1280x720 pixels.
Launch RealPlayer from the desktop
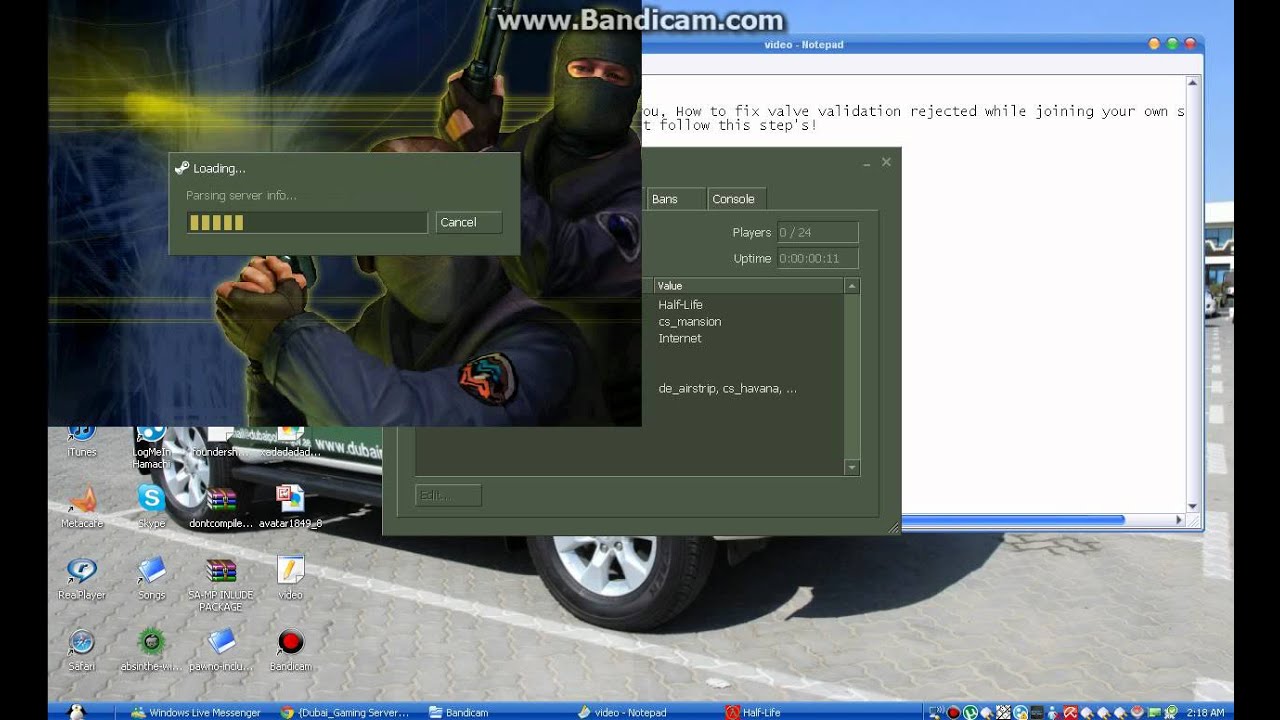tap(81, 578)
